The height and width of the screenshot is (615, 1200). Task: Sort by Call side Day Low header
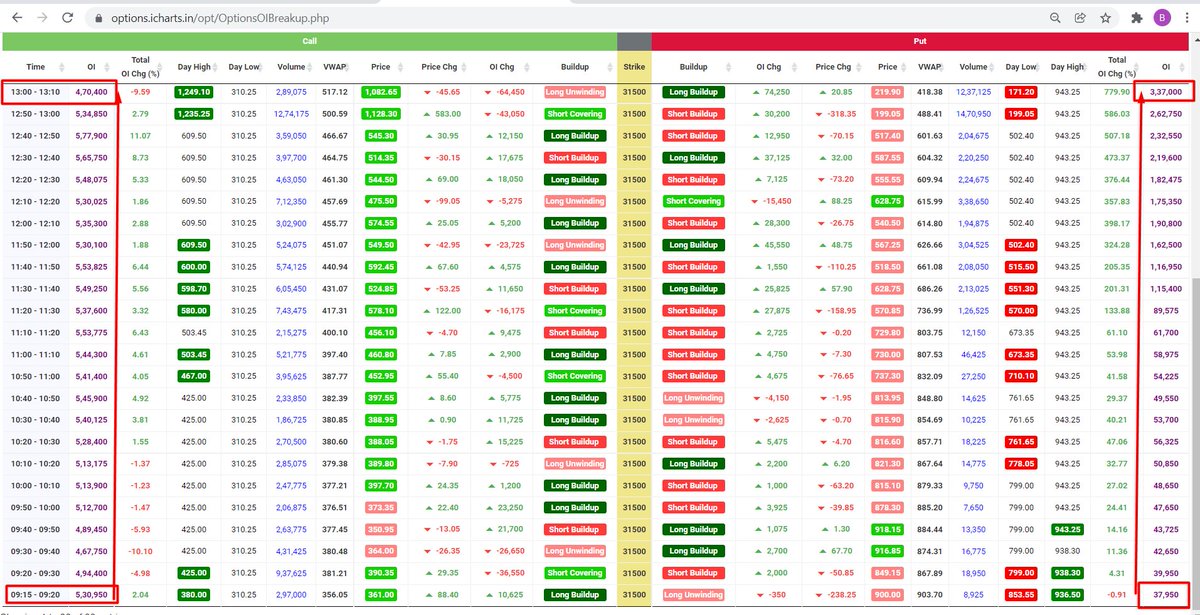[x=243, y=67]
